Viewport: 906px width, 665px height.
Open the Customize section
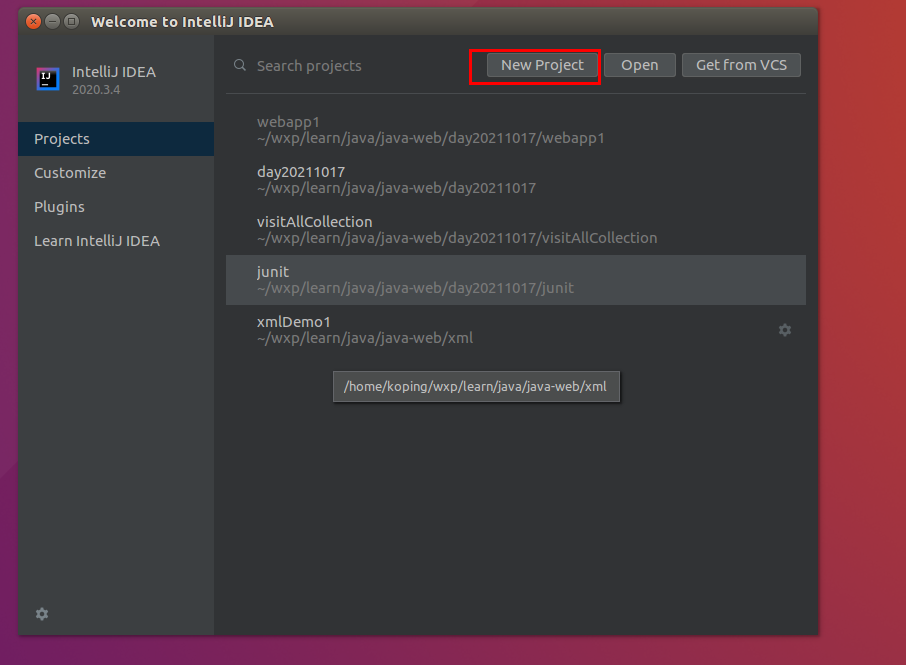116,173
